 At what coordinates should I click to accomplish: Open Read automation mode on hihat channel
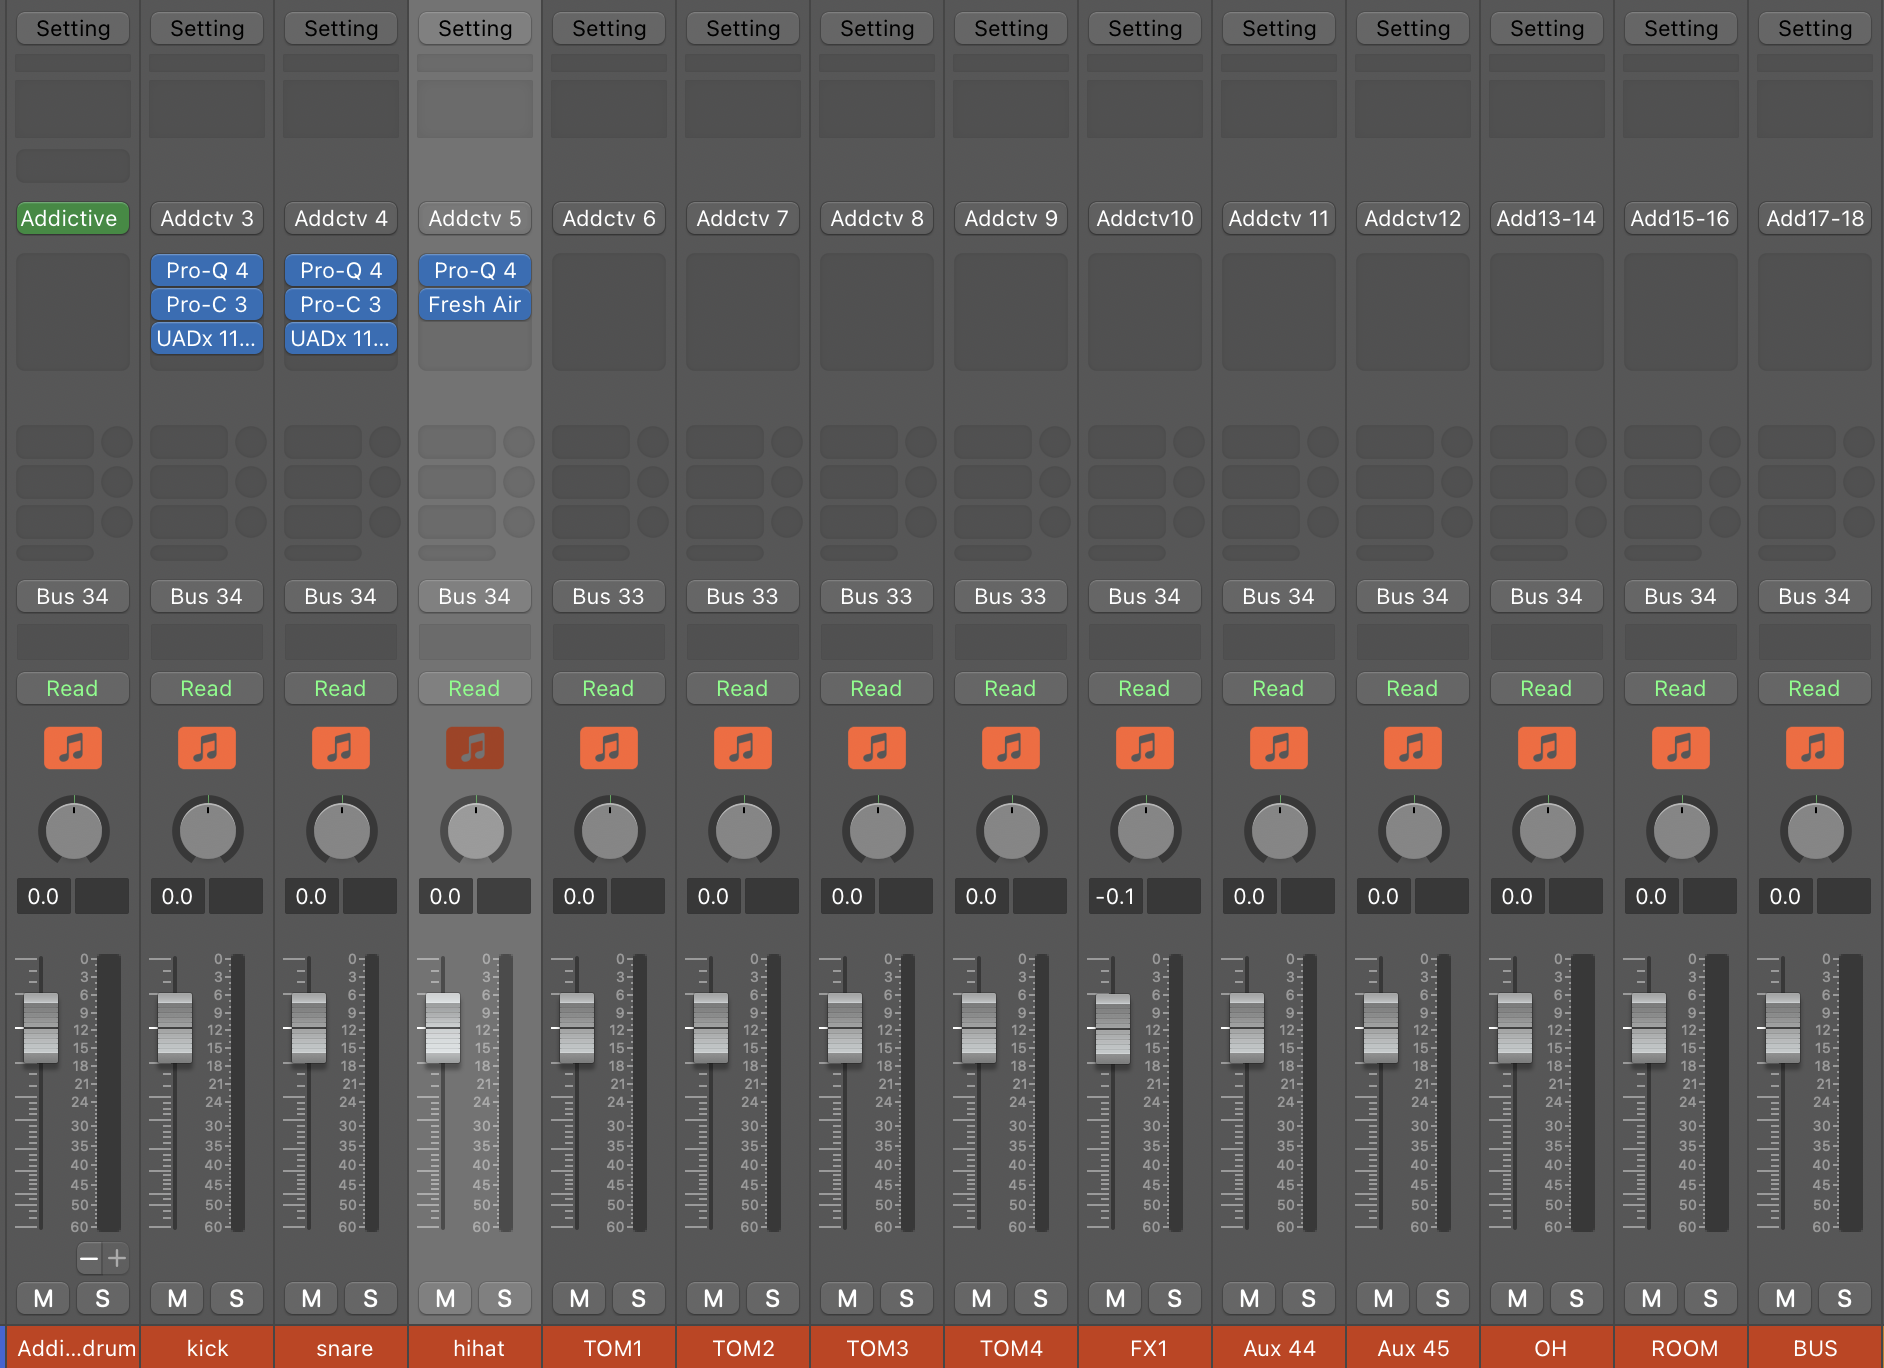click(x=475, y=688)
